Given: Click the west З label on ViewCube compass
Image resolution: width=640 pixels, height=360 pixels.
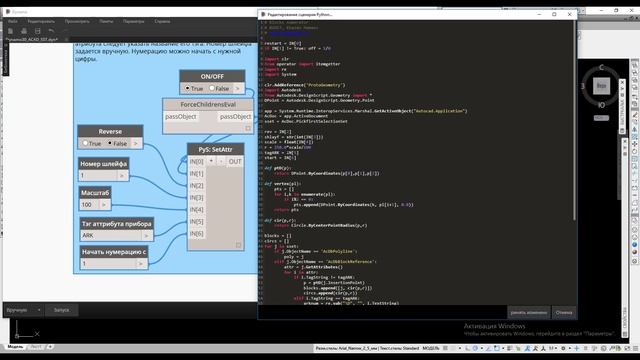Looking at the screenshot, I should point(583,86).
